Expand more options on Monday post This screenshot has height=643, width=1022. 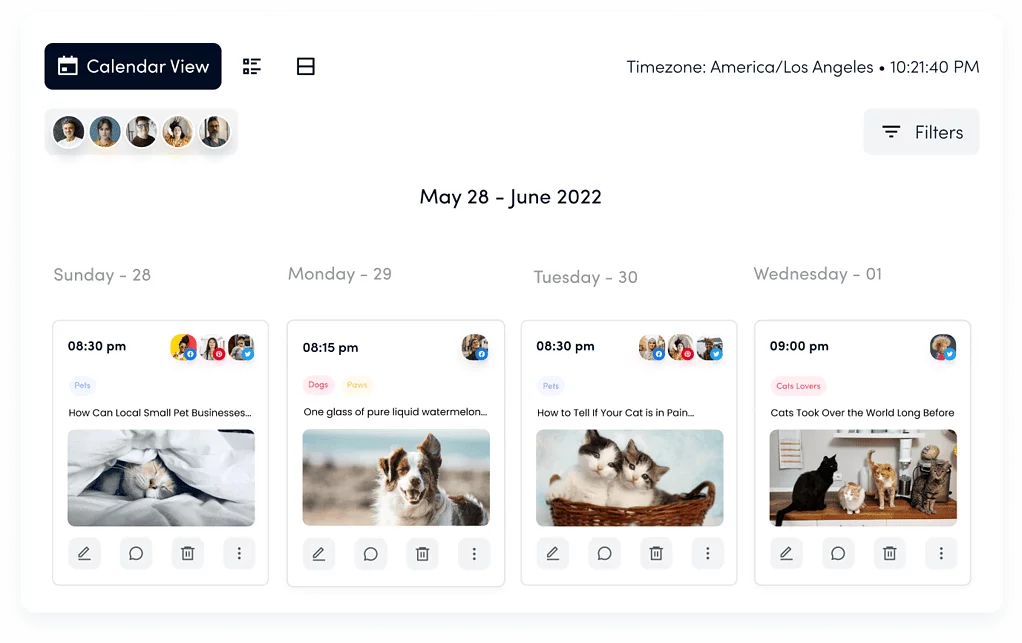point(474,554)
